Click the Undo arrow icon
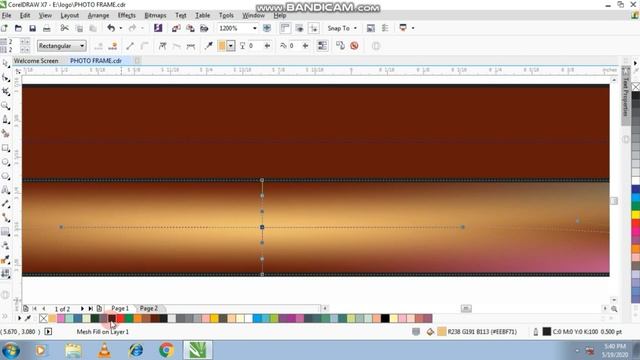This screenshot has height=360, width=640. coord(111,28)
